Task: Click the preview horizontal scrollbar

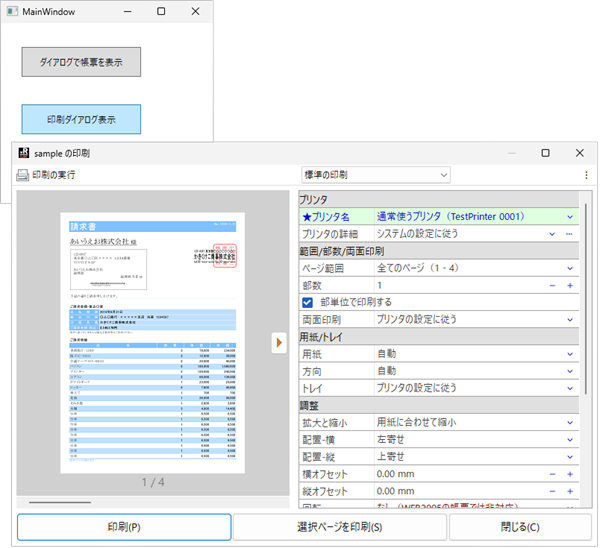Action: click(60, 502)
